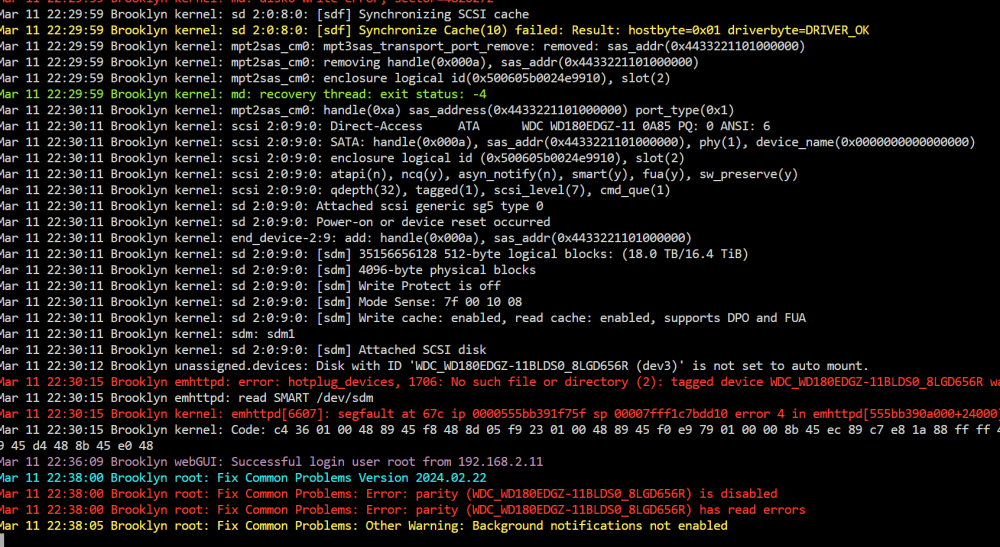Select the 'supports DPO and FUA' line

click(402, 317)
